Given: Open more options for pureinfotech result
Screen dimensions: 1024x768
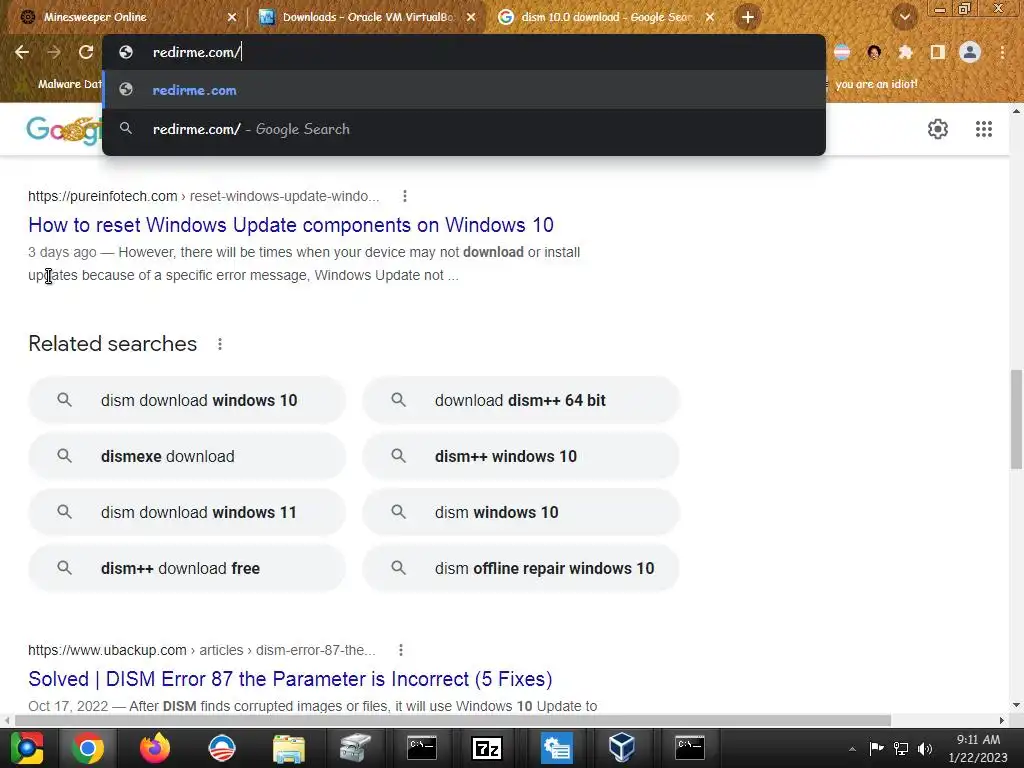Looking at the screenshot, I should click(405, 196).
